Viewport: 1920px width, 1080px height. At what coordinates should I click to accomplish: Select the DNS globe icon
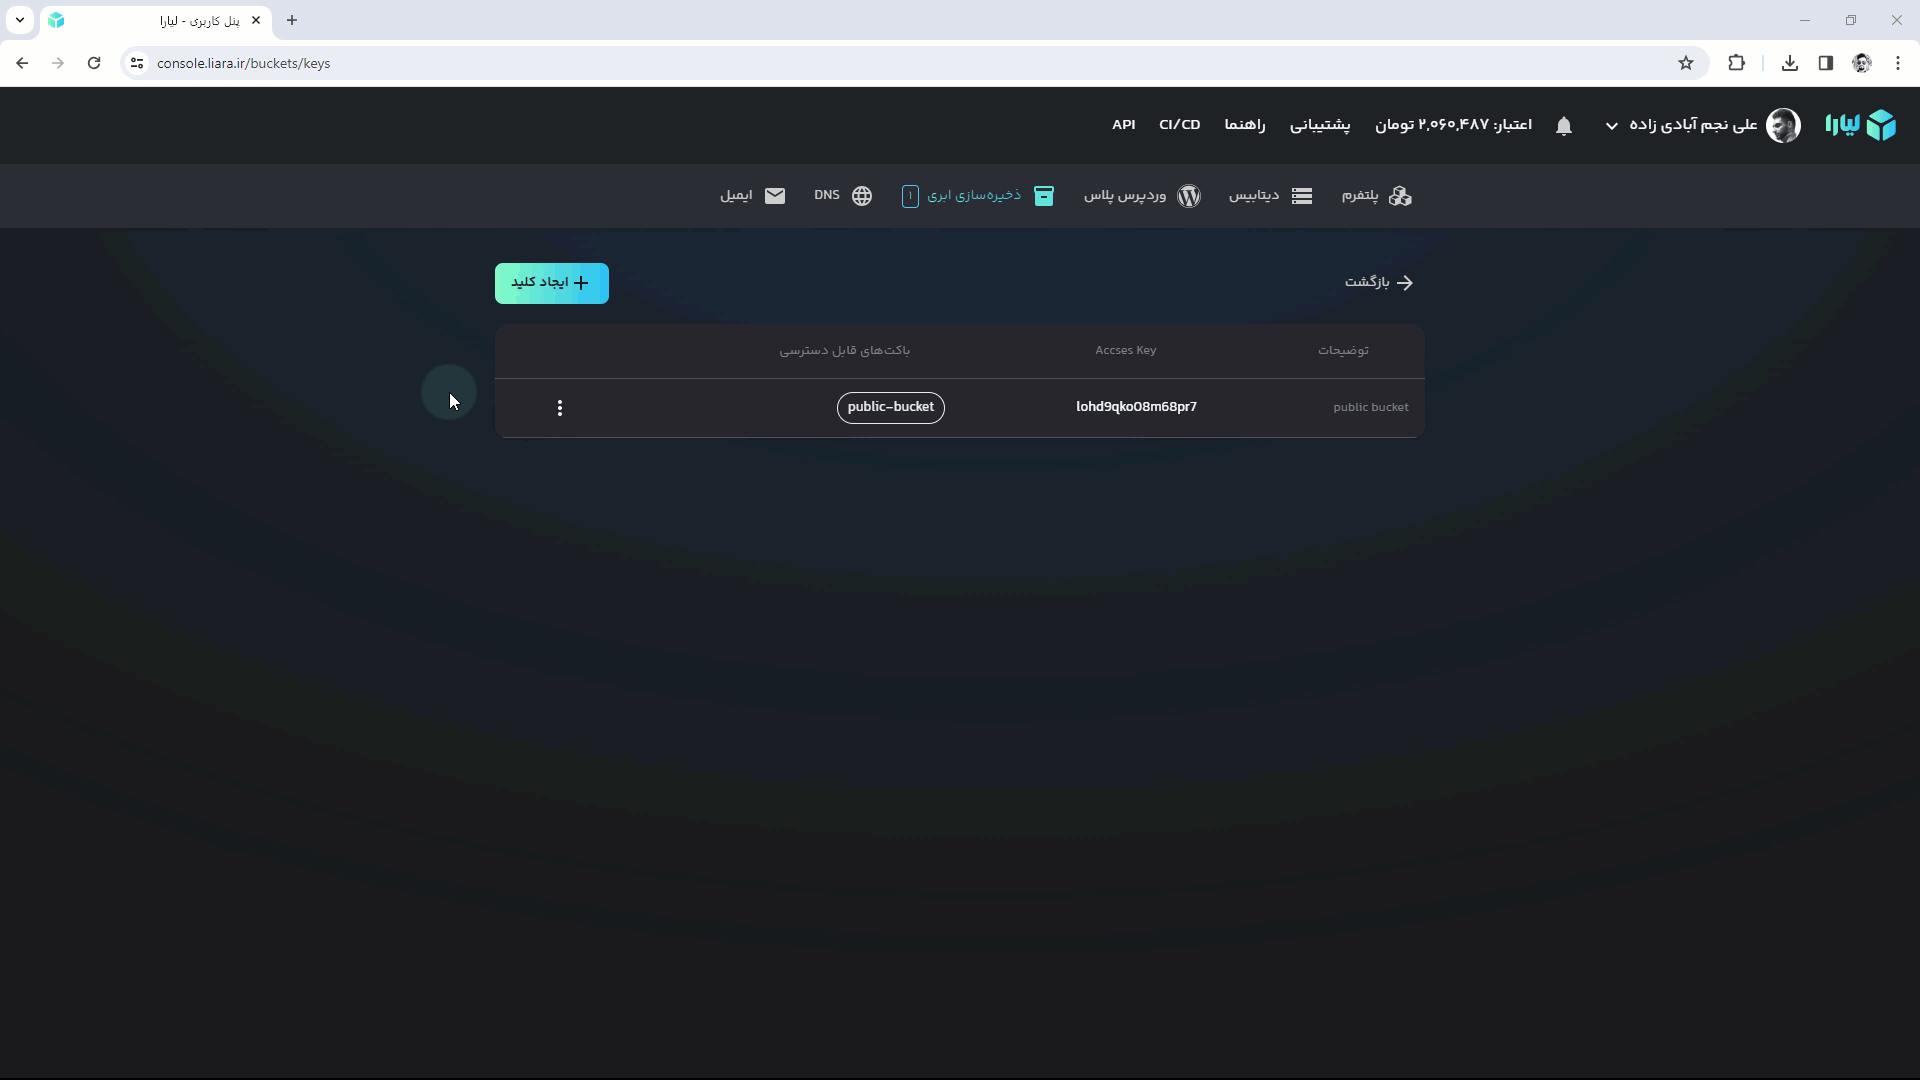point(862,196)
